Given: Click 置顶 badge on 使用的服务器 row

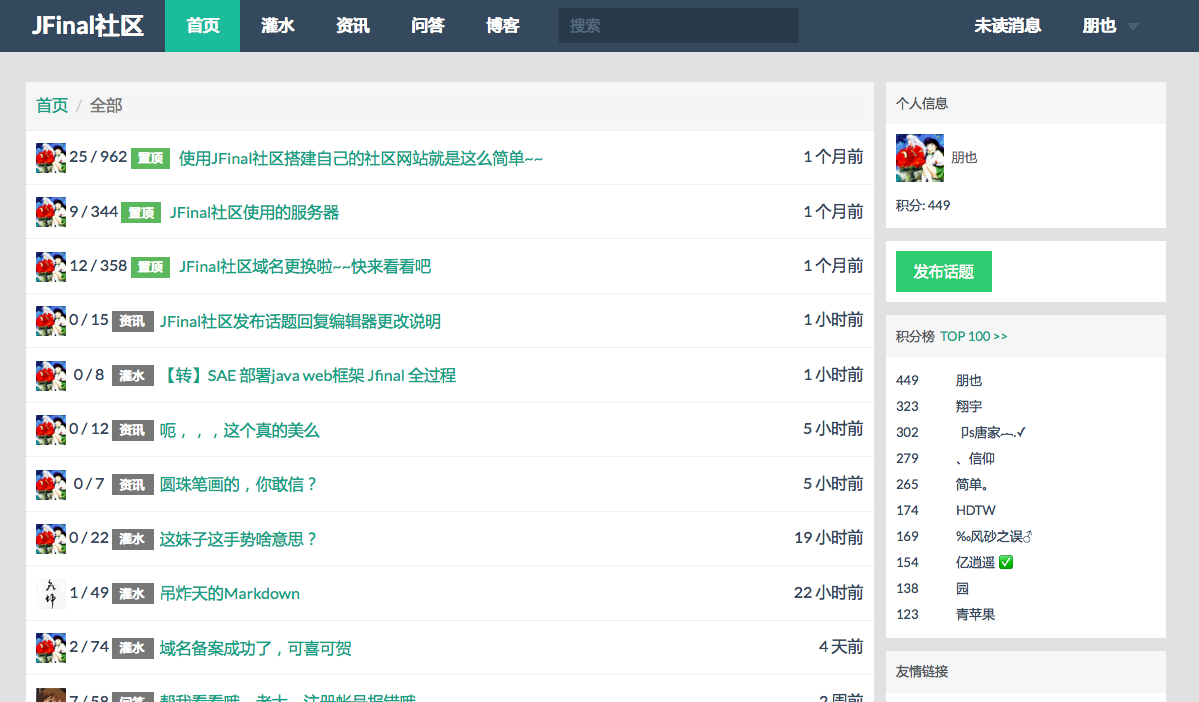Looking at the screenshot, I should (x=141, y=213).
